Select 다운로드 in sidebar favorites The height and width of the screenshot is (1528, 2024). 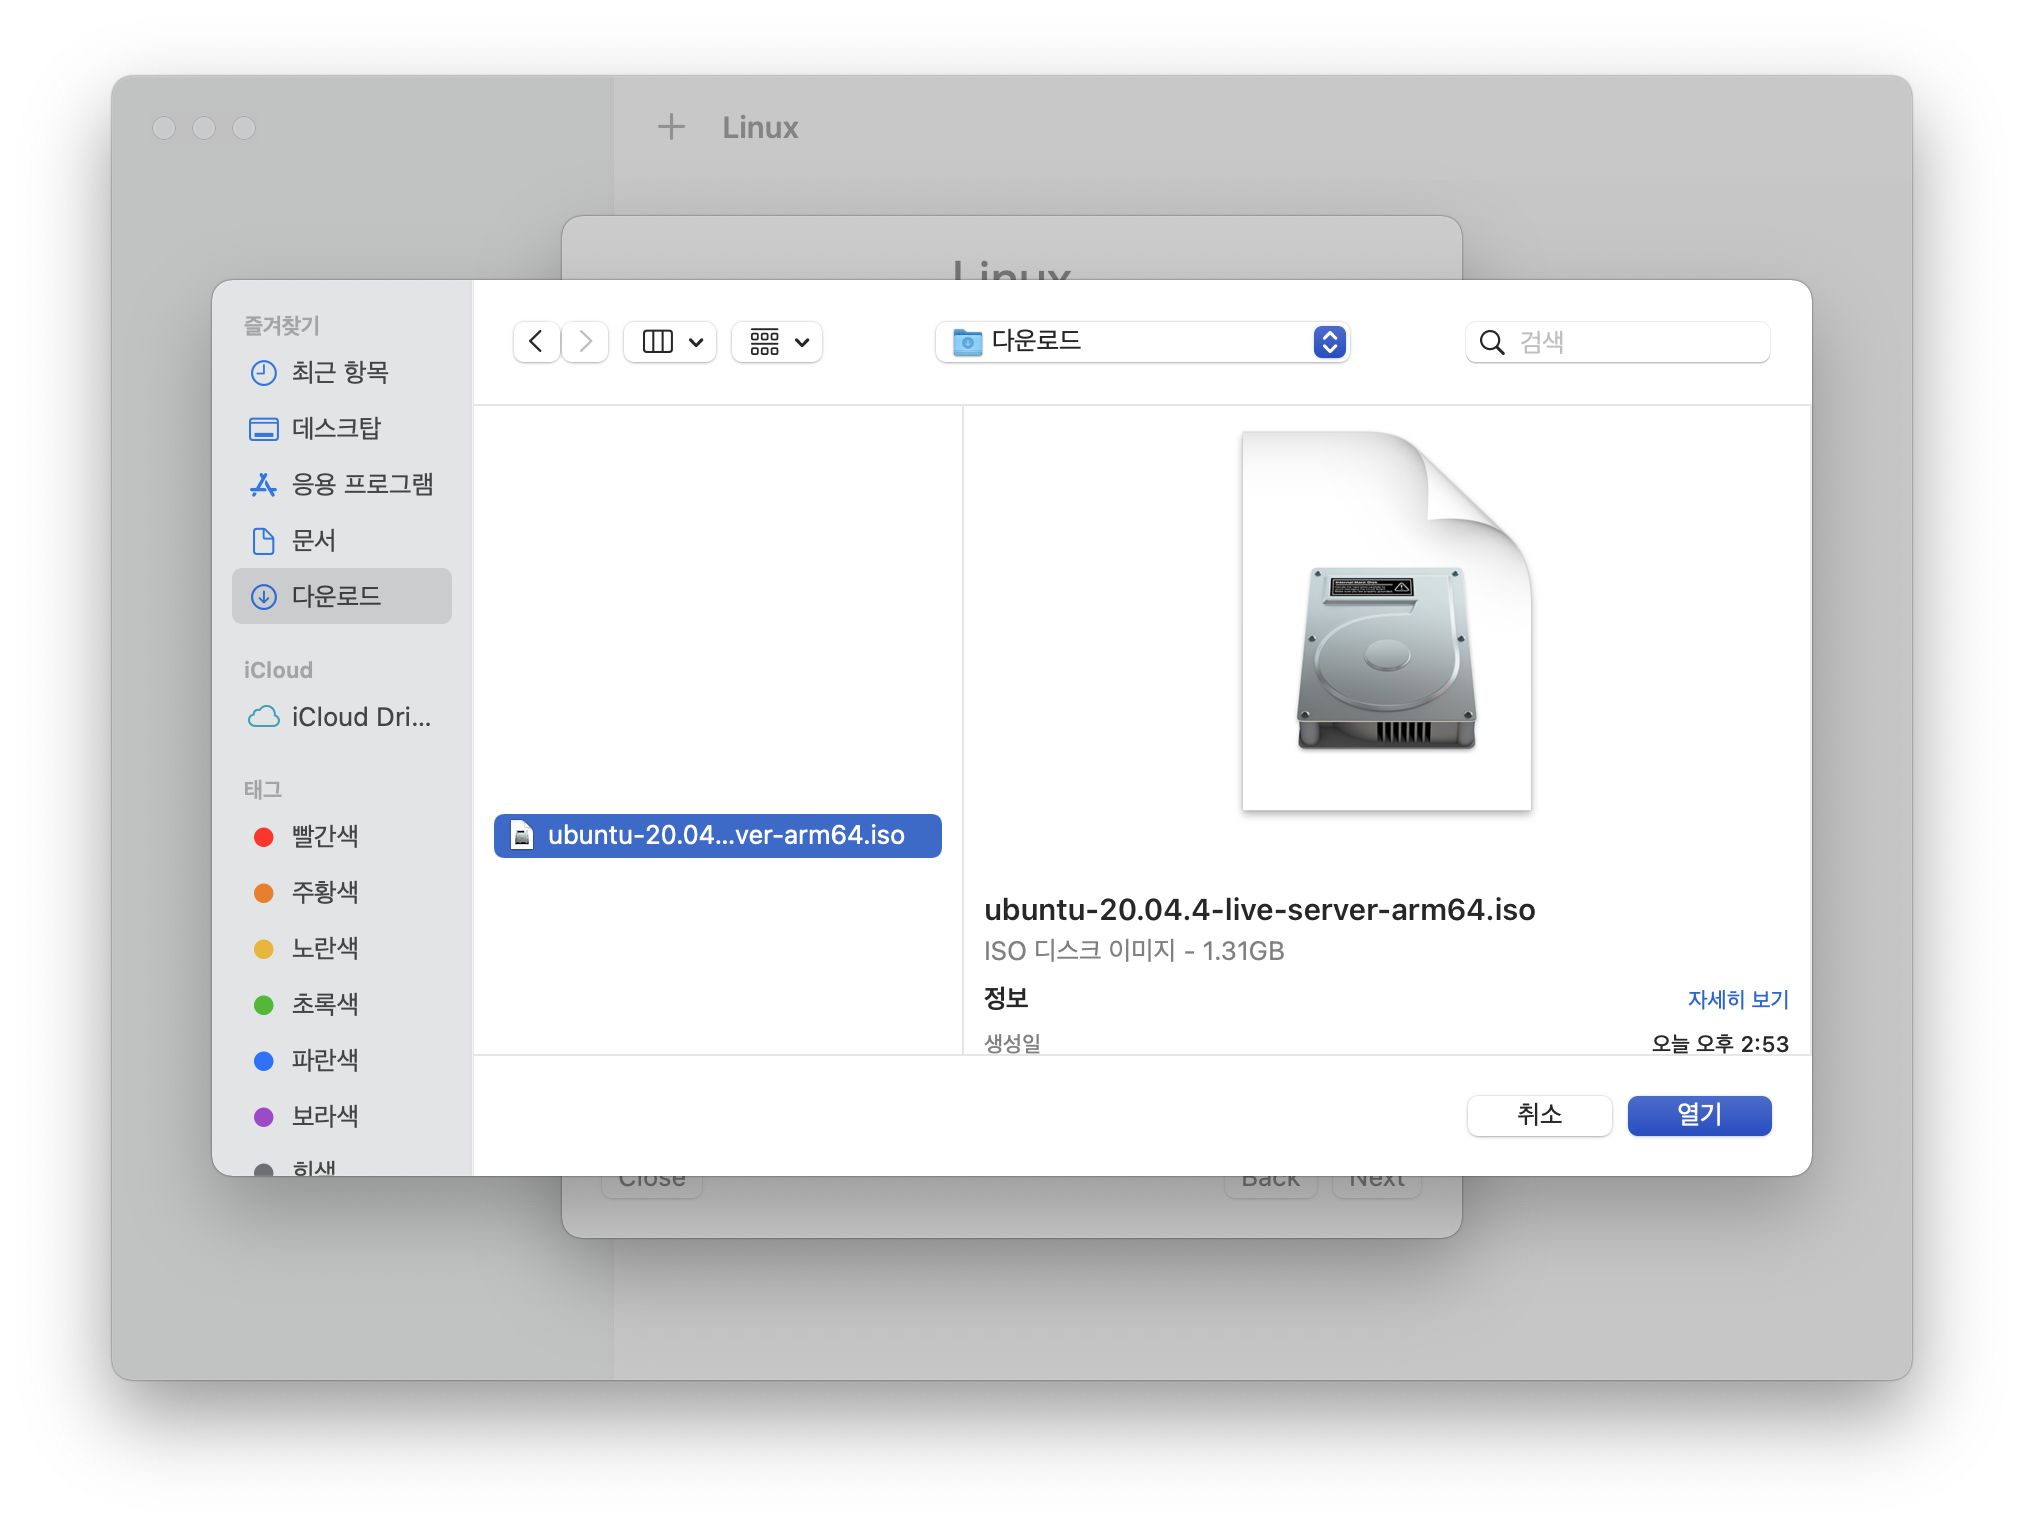coord(336,597)
